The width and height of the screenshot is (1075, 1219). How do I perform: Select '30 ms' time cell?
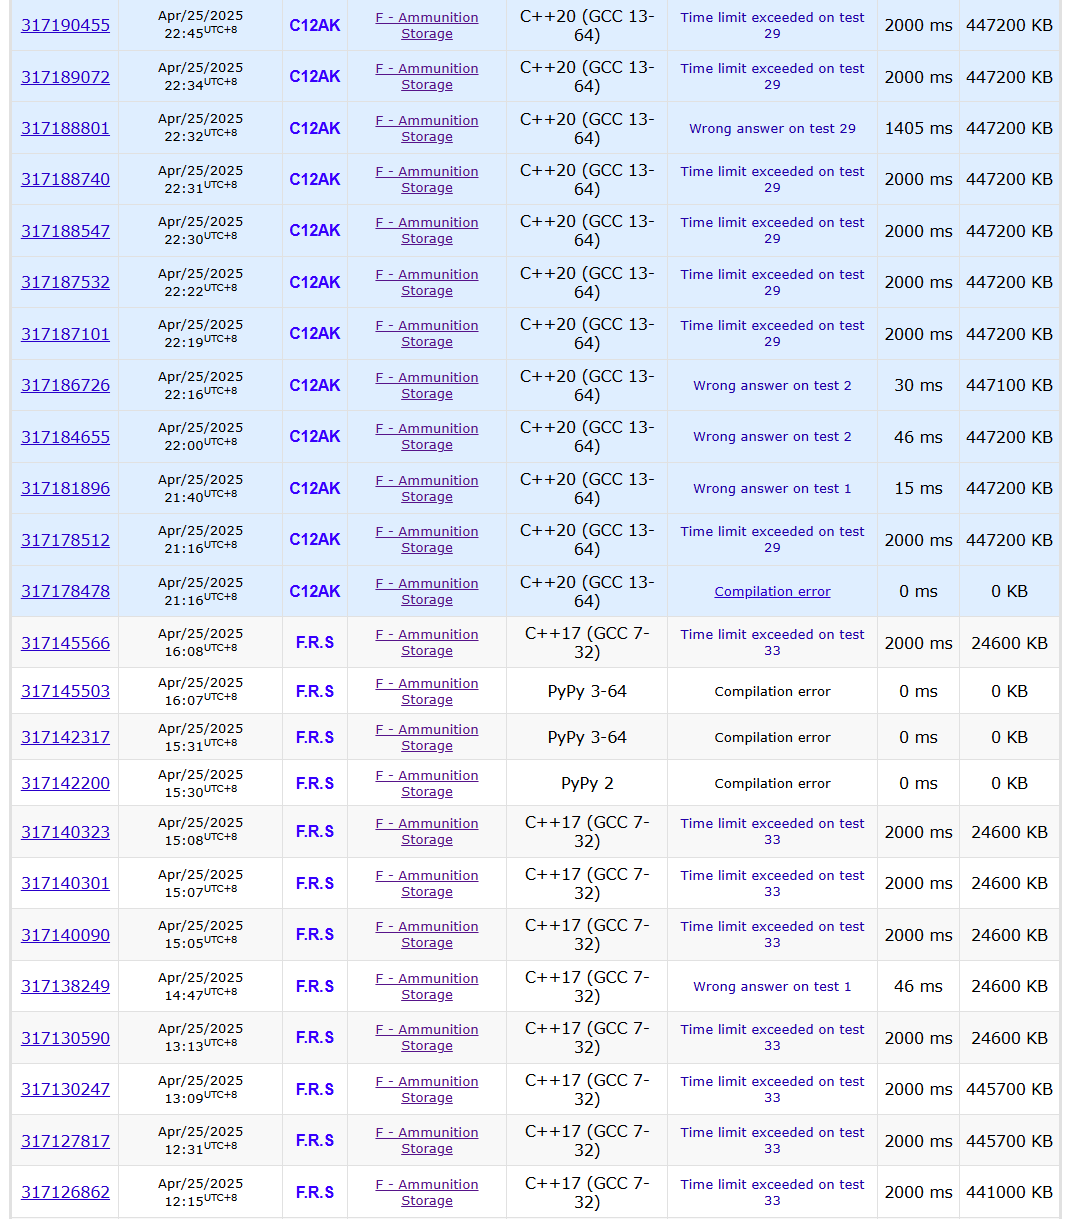coord(918,385)
